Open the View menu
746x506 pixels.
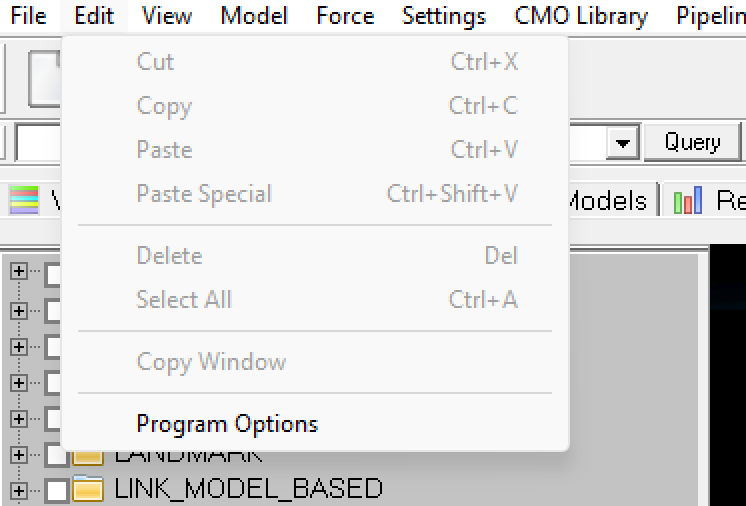(x=167, y=16)
